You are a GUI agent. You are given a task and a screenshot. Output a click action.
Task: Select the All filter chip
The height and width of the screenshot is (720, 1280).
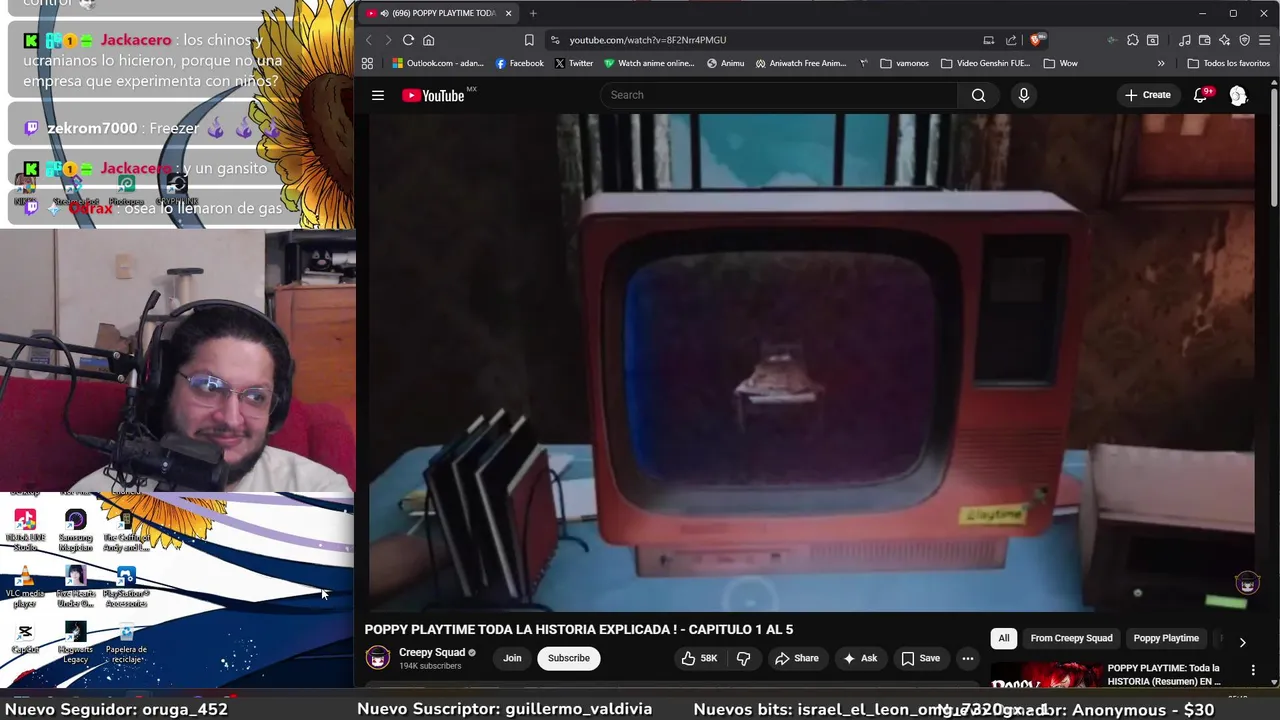pyautogui.click(x=1004, y=638)
